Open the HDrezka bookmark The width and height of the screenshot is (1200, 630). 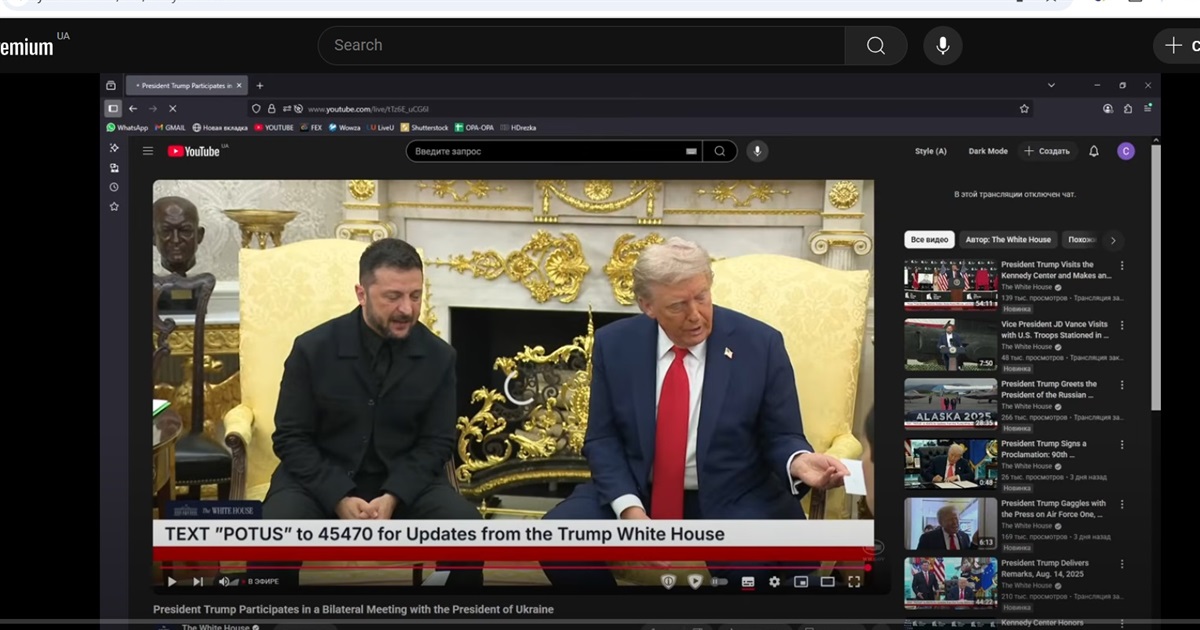[519, 128]
